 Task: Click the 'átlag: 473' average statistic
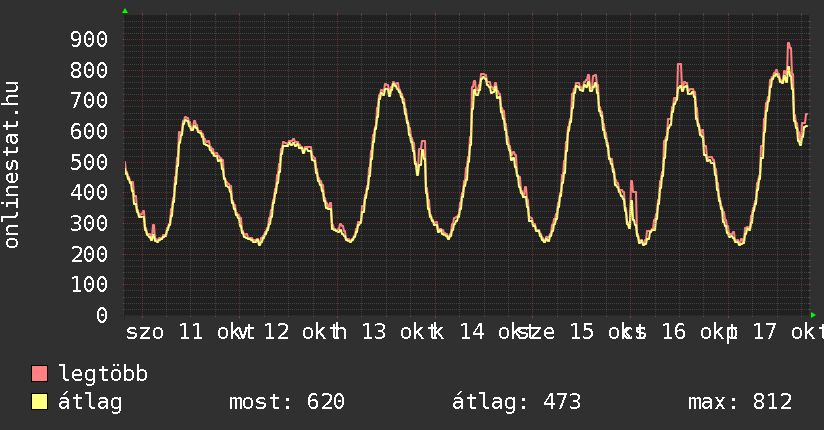point(516,403)
